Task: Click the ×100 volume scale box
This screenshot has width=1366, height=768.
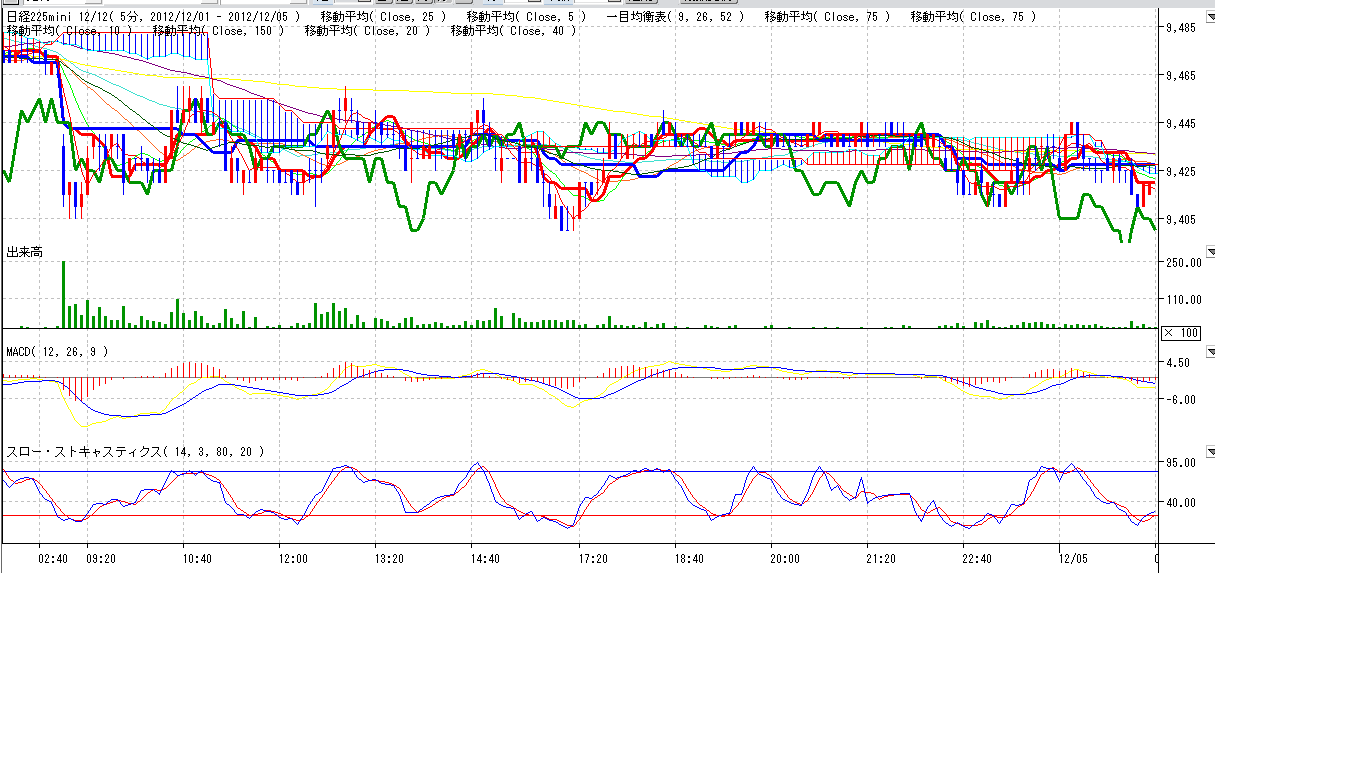Action: [1181, 333]
